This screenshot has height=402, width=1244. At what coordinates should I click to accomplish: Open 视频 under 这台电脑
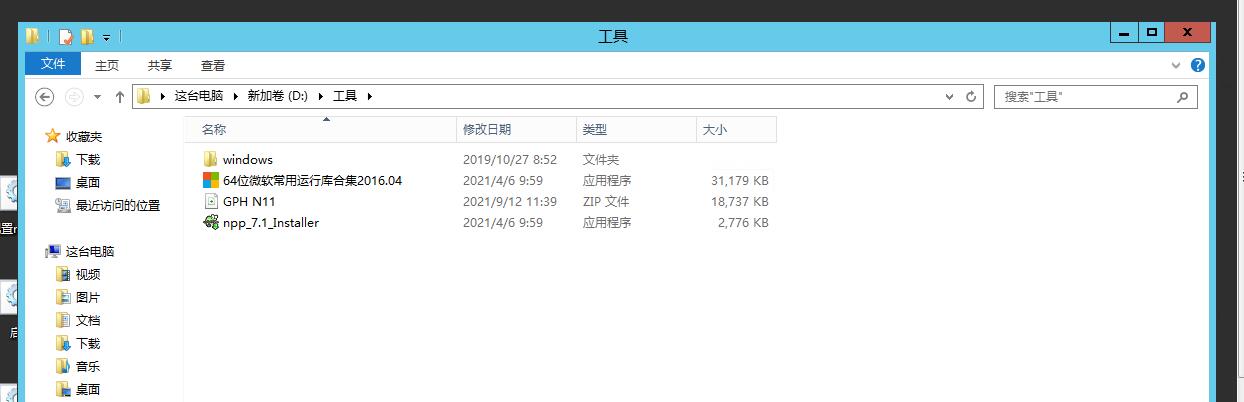(88, 275)
